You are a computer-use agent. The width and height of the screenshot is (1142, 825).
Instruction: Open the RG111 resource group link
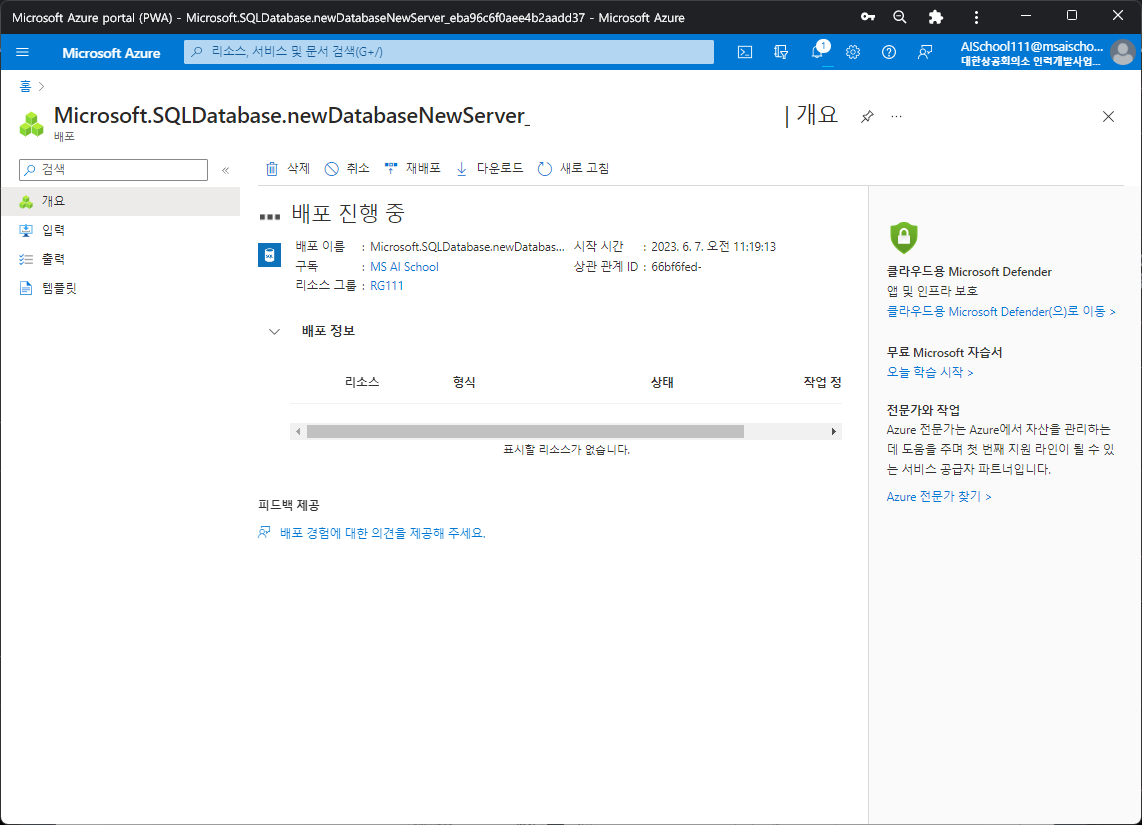pyautogui.click(x=387, y=285)
